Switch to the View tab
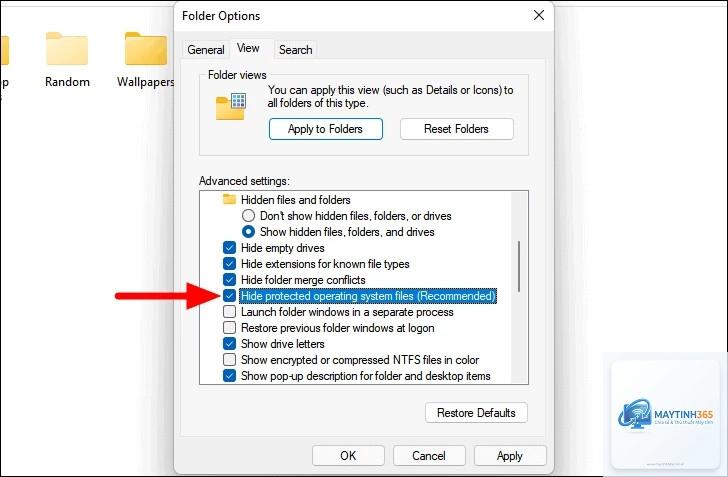The image size is (728, 477). pyautogui.click(x=248, y=48)
